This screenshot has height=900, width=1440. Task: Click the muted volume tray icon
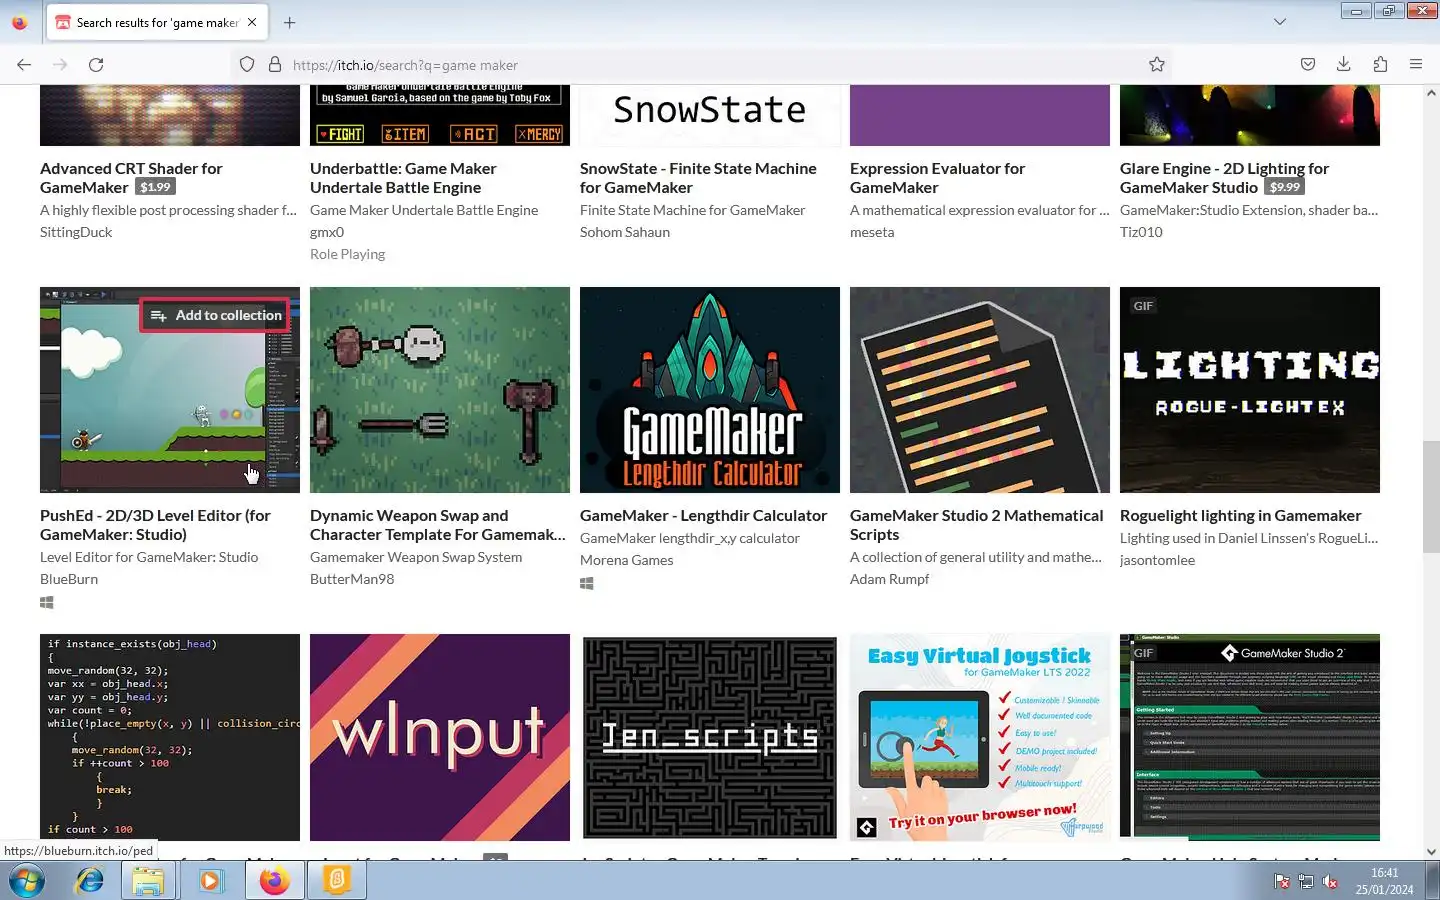tap(1330, 881)
